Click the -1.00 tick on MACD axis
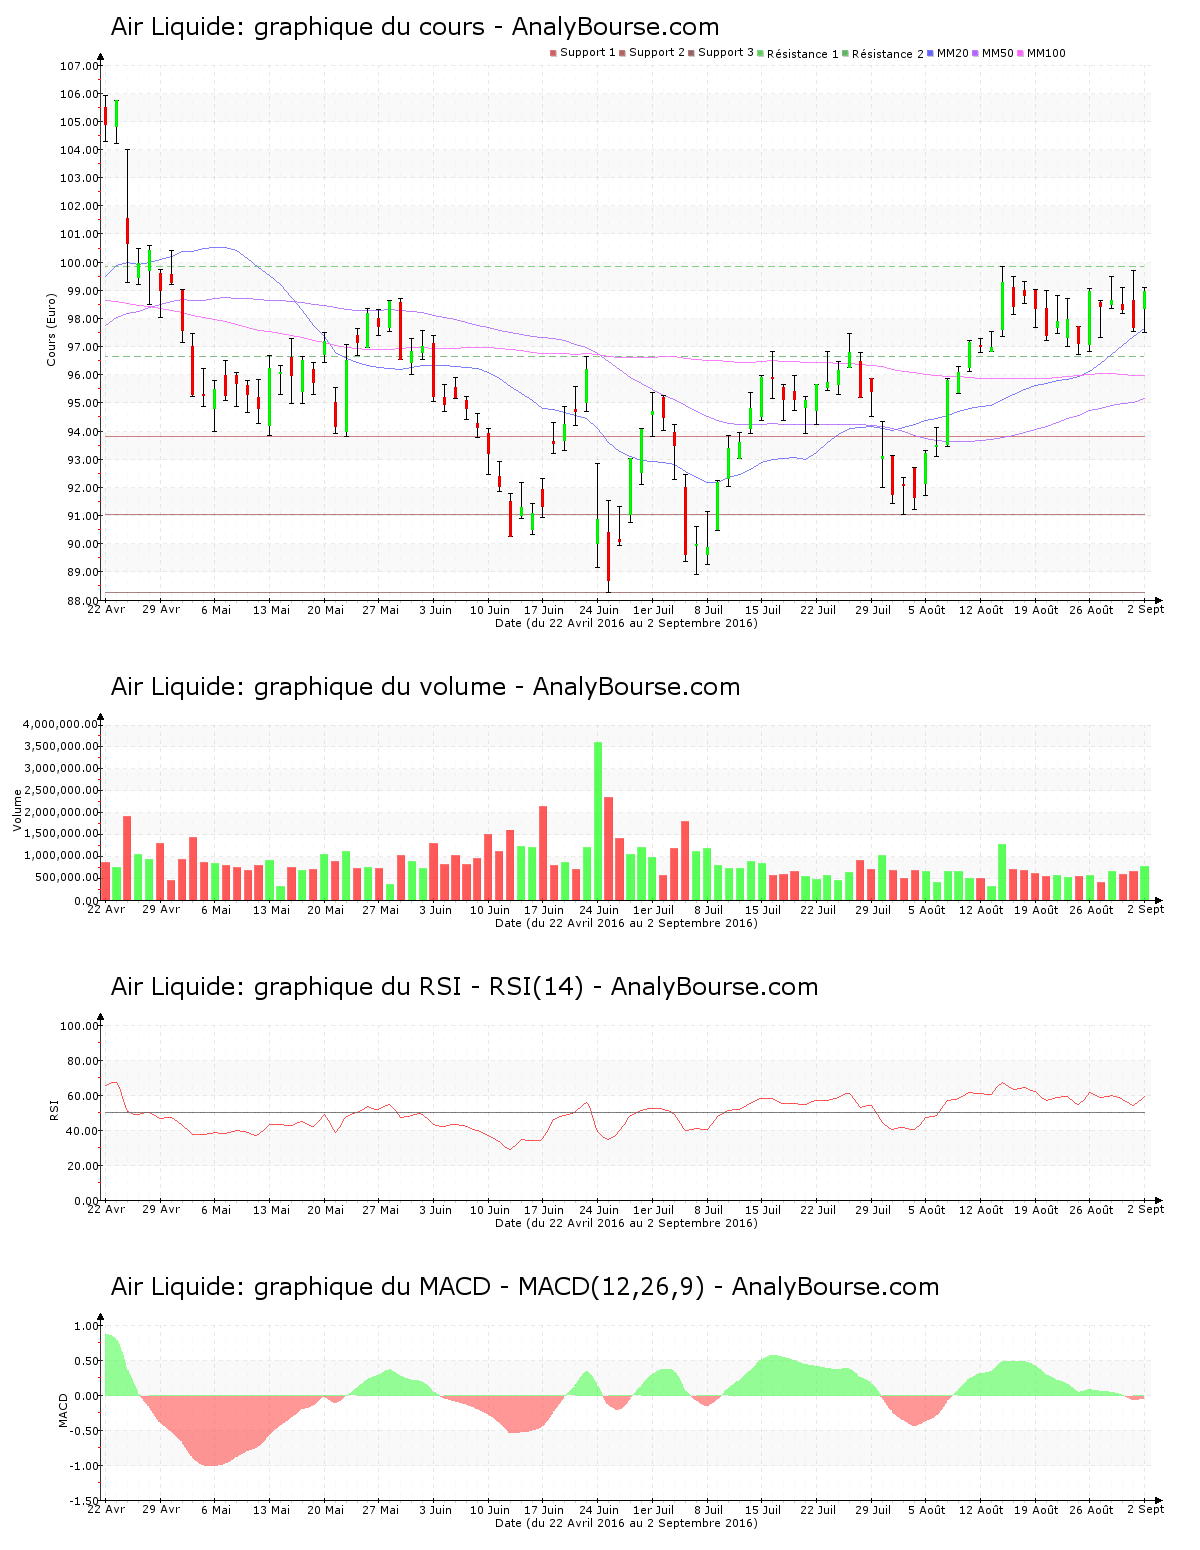1200x1550 pixels. coord(82,1466)
